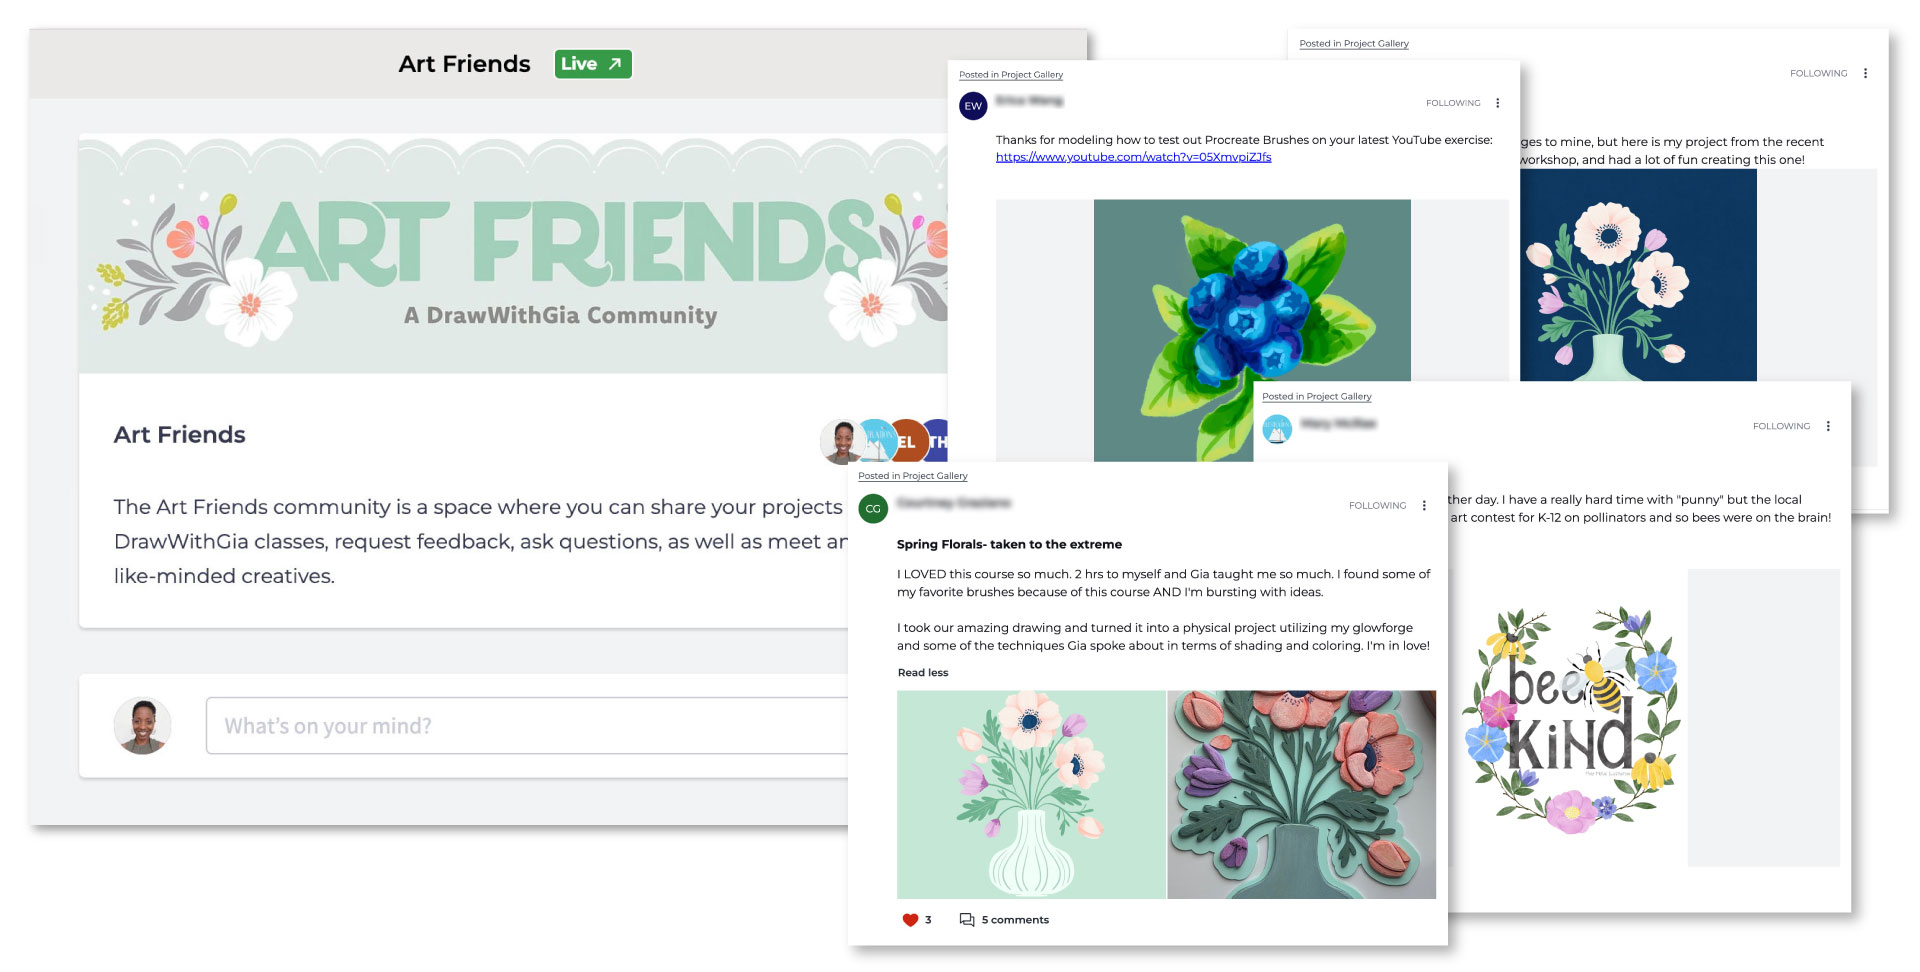Click the red heart like icon
Viewport: 1920px width, 972px height.
coord(910,920)
